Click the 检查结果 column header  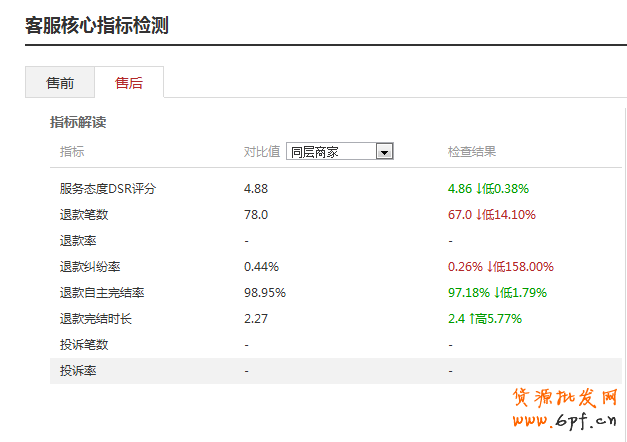click(472, 152)
